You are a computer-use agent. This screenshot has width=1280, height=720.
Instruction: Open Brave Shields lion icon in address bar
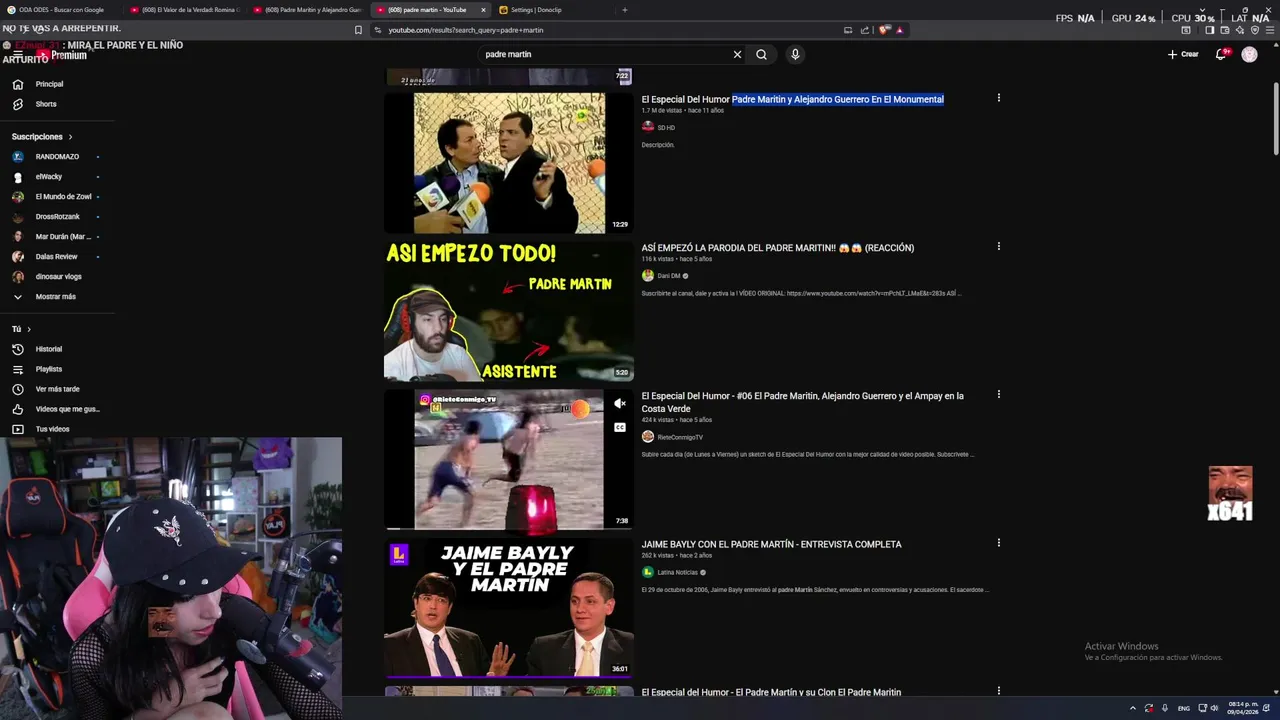pos(884,30)
